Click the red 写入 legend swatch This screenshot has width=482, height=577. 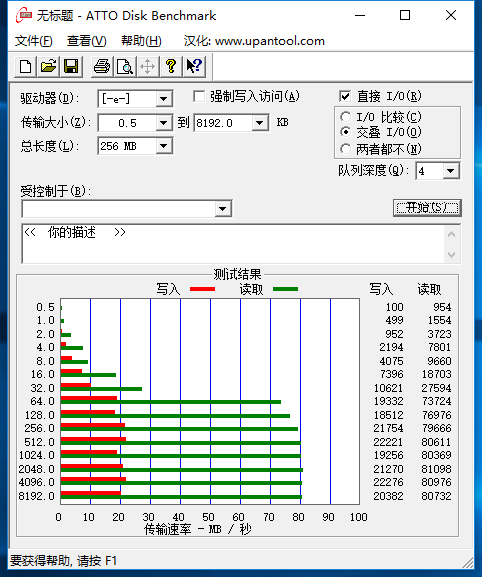(x=202, y=289)
